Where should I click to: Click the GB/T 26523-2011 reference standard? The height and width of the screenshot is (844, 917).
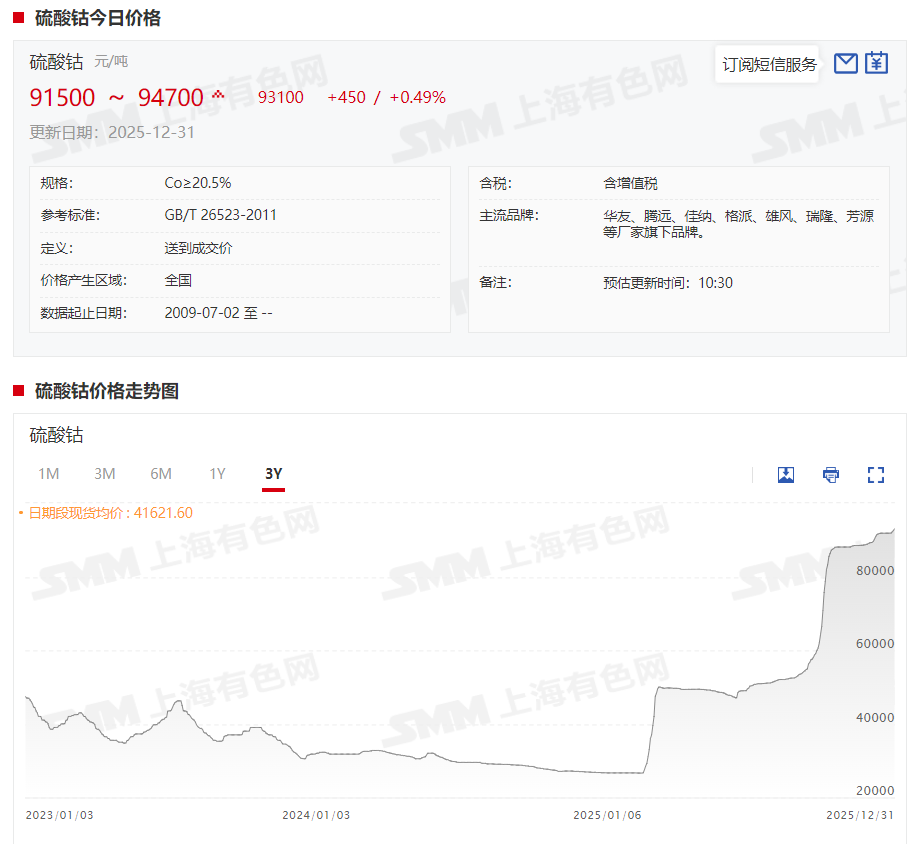click(221, 215)
